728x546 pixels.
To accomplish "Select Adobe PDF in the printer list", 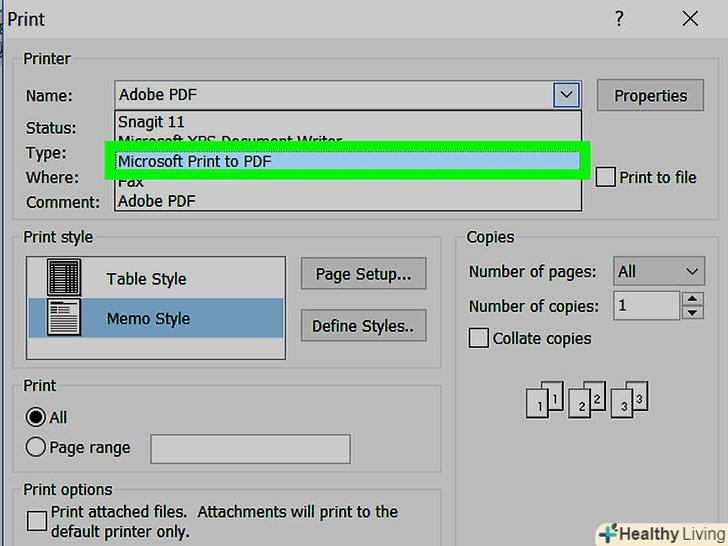I will (x=348, y=201).
